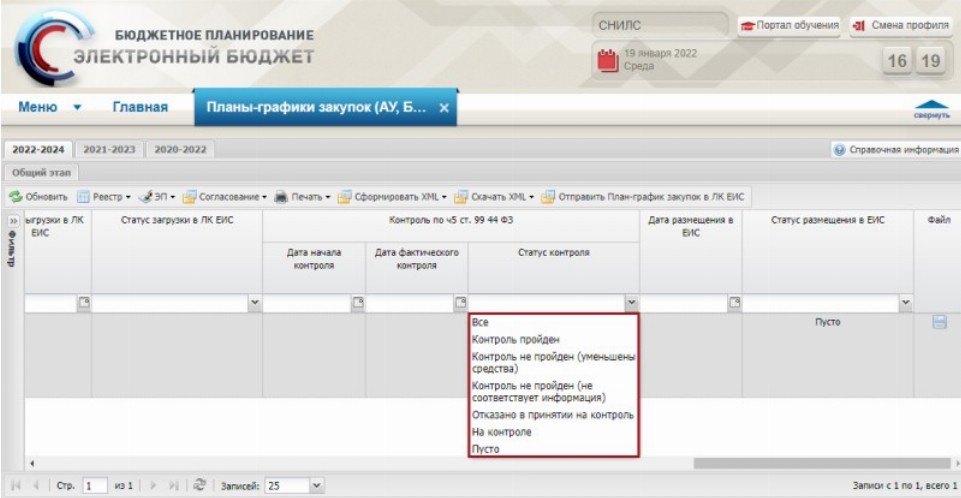Choose 'На контроле' filter option
Screen dimensions: 961x498
[x=502, y=432]
